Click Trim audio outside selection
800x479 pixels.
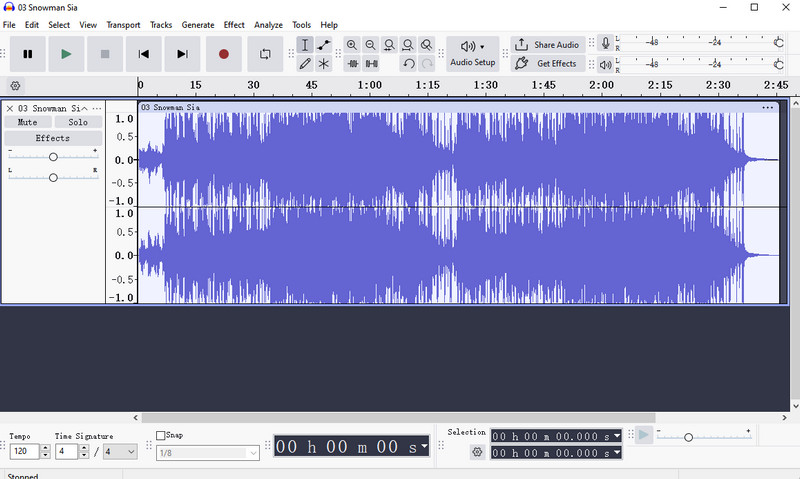click(x=353, y=64)
